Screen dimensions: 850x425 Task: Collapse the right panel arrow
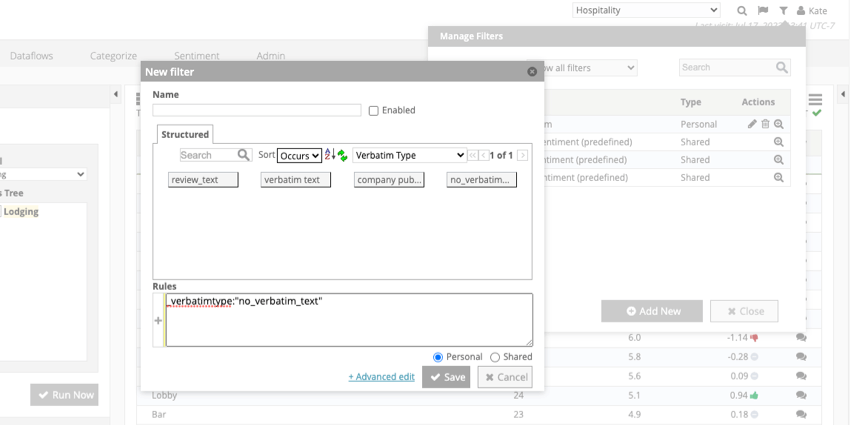coord(843,94)
